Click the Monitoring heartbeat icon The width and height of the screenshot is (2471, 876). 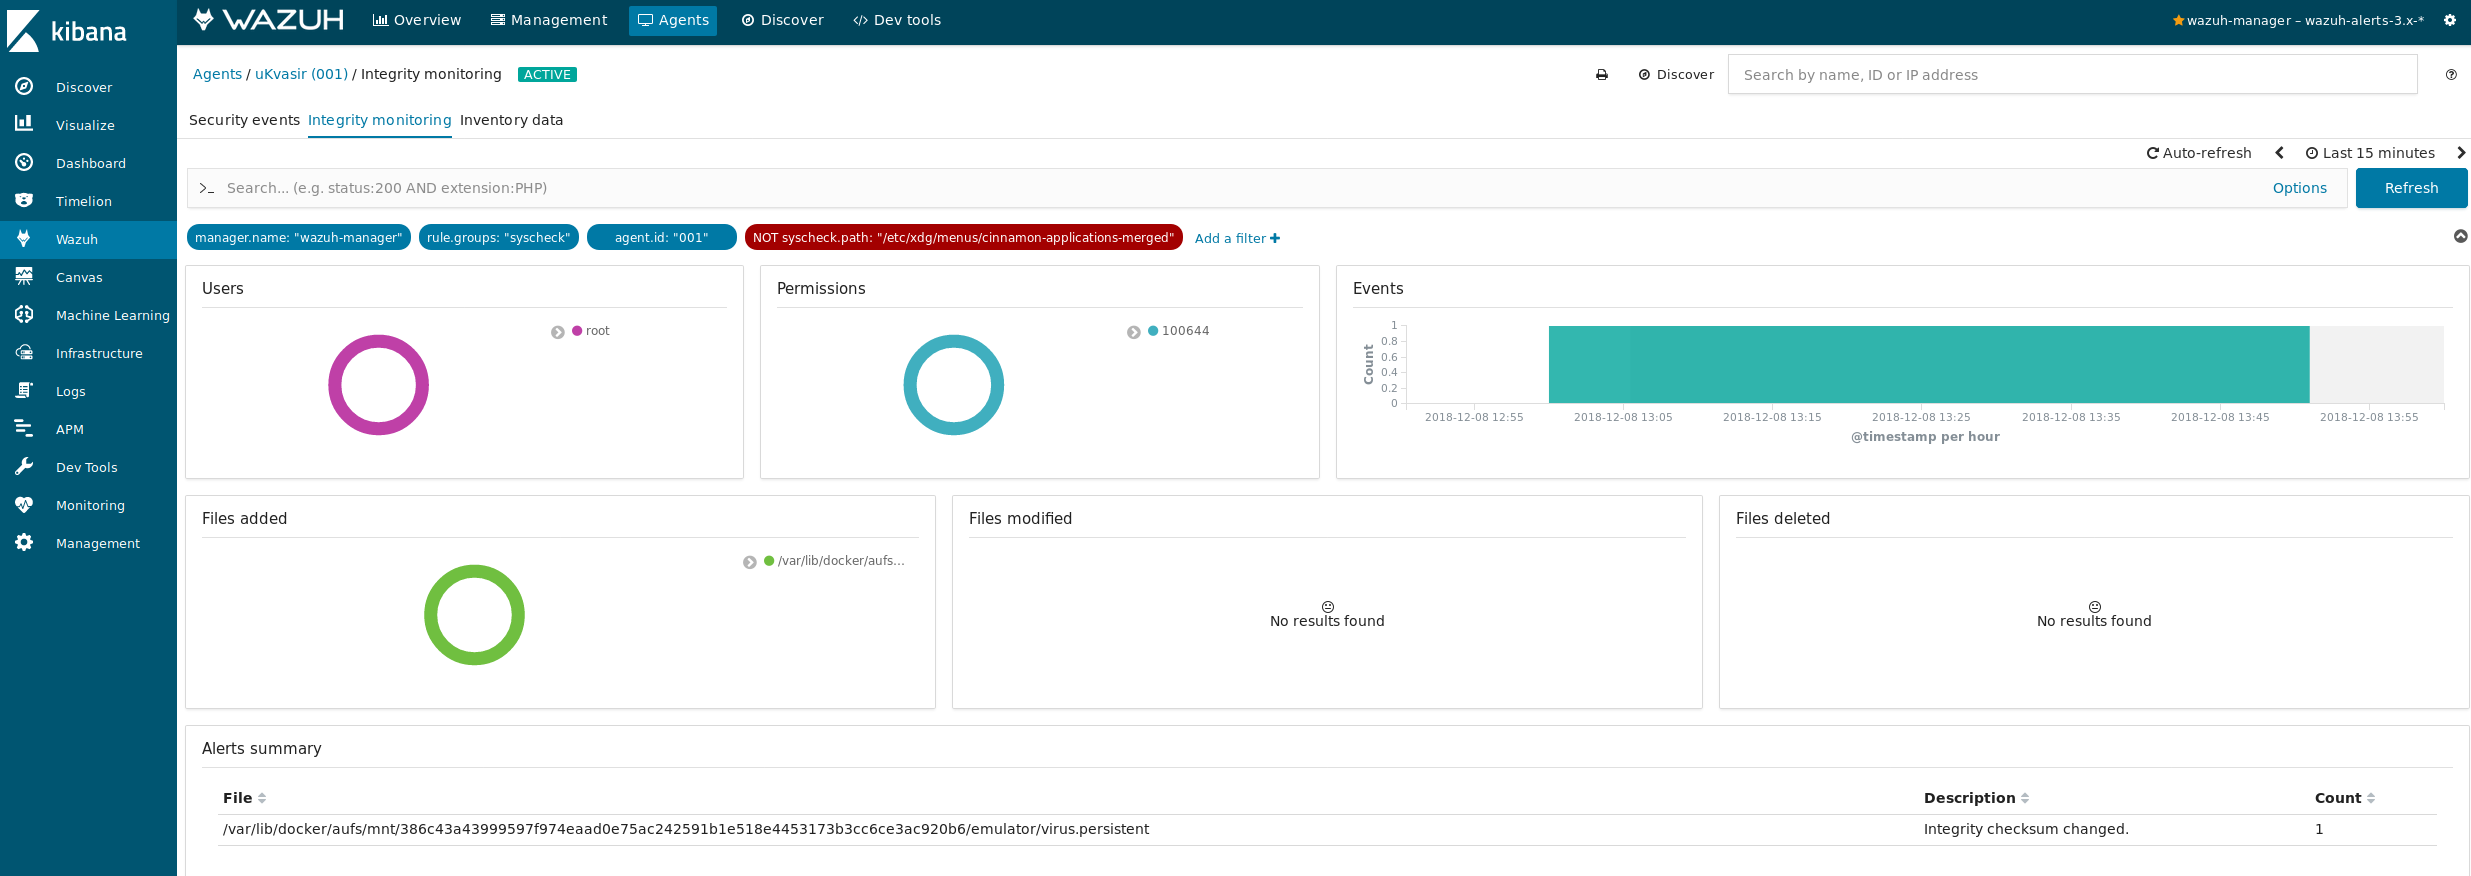[x=24, y=504]
